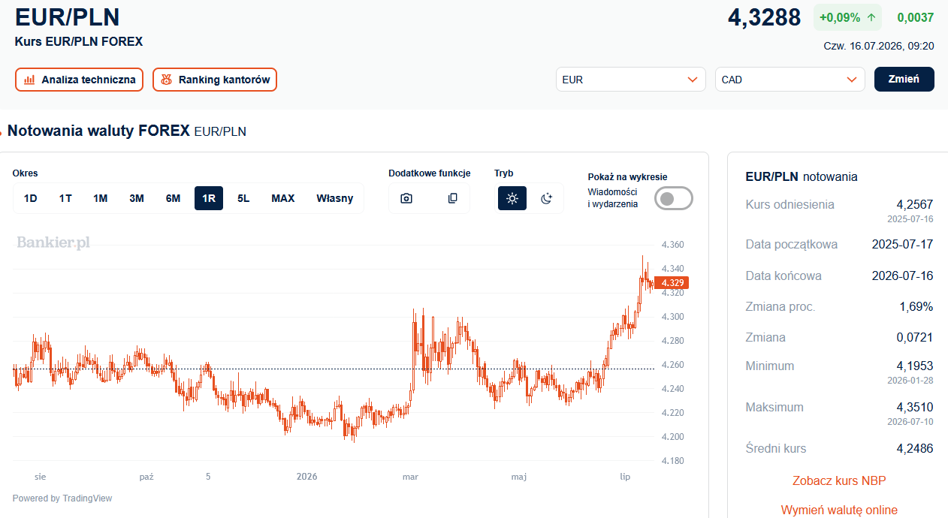Follow the Zobacz kurs NBP link
Viewport: 948px width, 518px height.
839,481
